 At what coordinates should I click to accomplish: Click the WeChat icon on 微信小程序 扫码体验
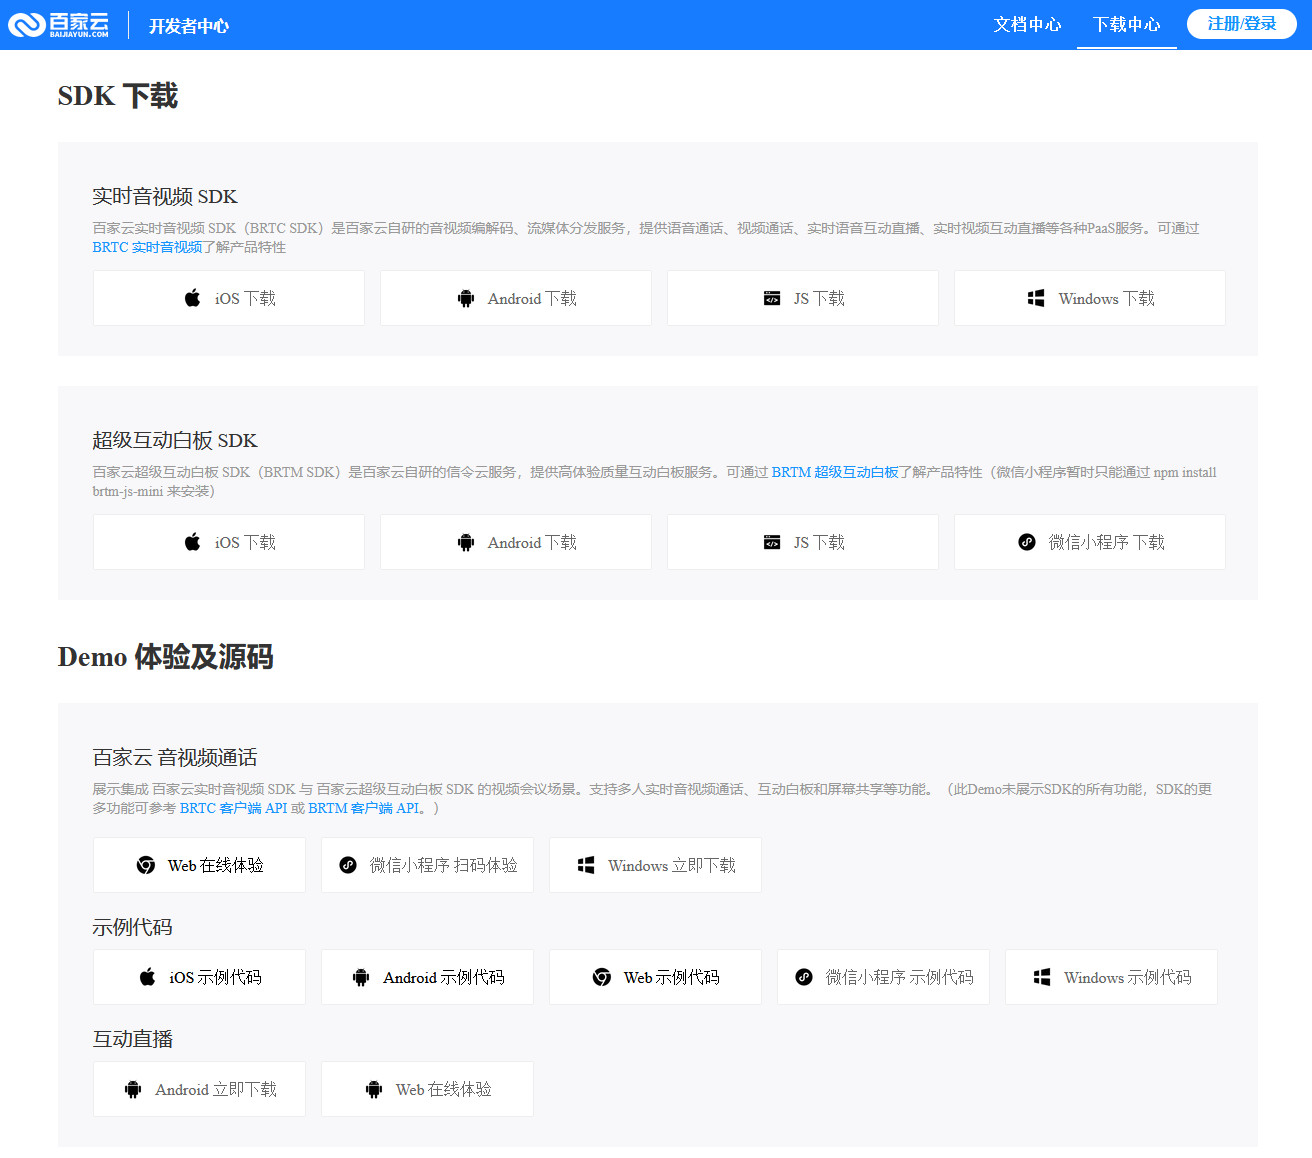[x=347, y=864]
